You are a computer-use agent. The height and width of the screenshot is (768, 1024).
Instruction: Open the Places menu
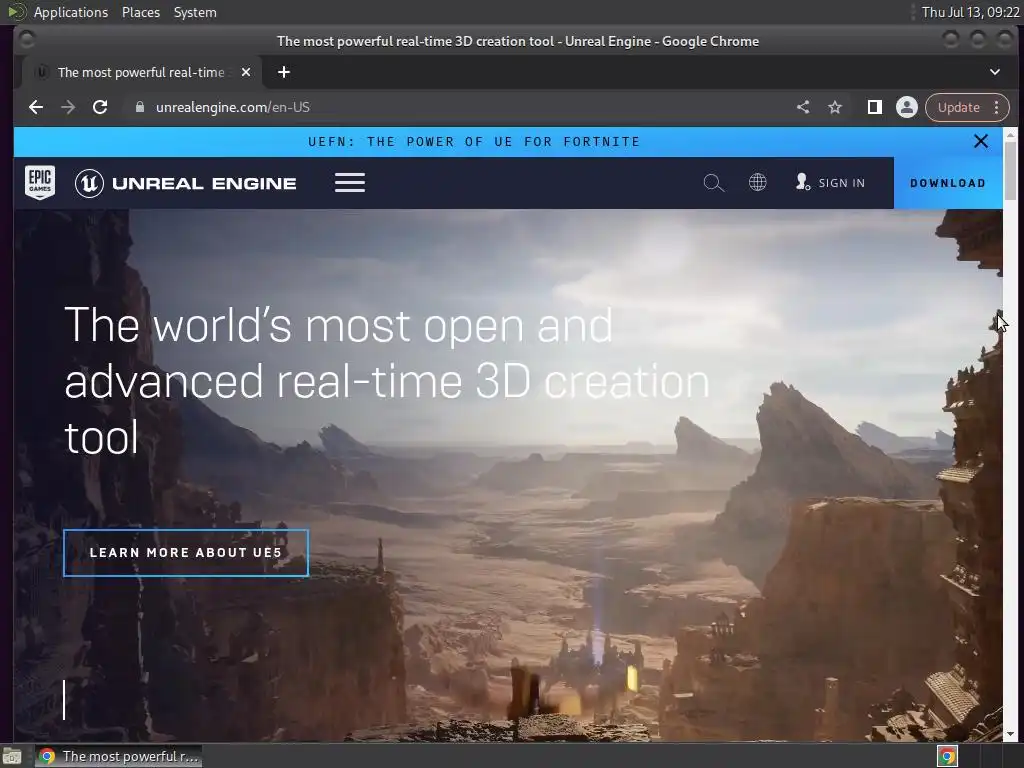coord(141,12)
